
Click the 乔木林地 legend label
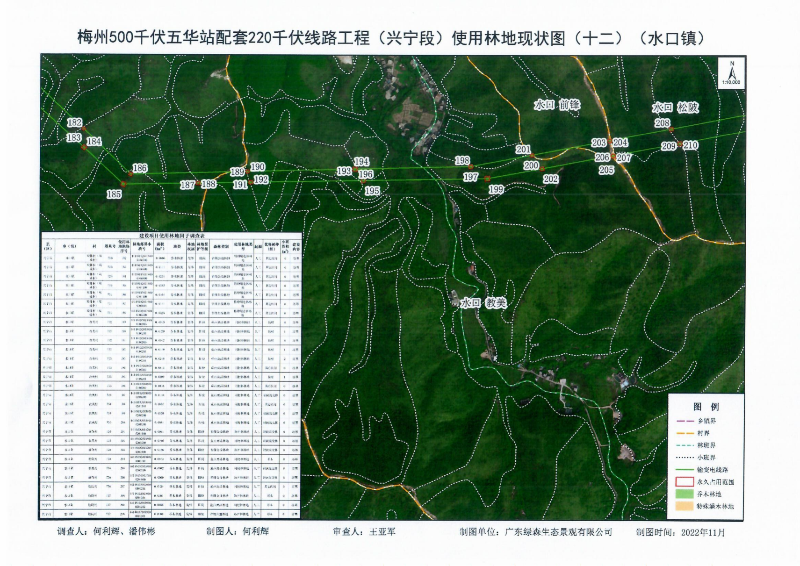[710, 494]
